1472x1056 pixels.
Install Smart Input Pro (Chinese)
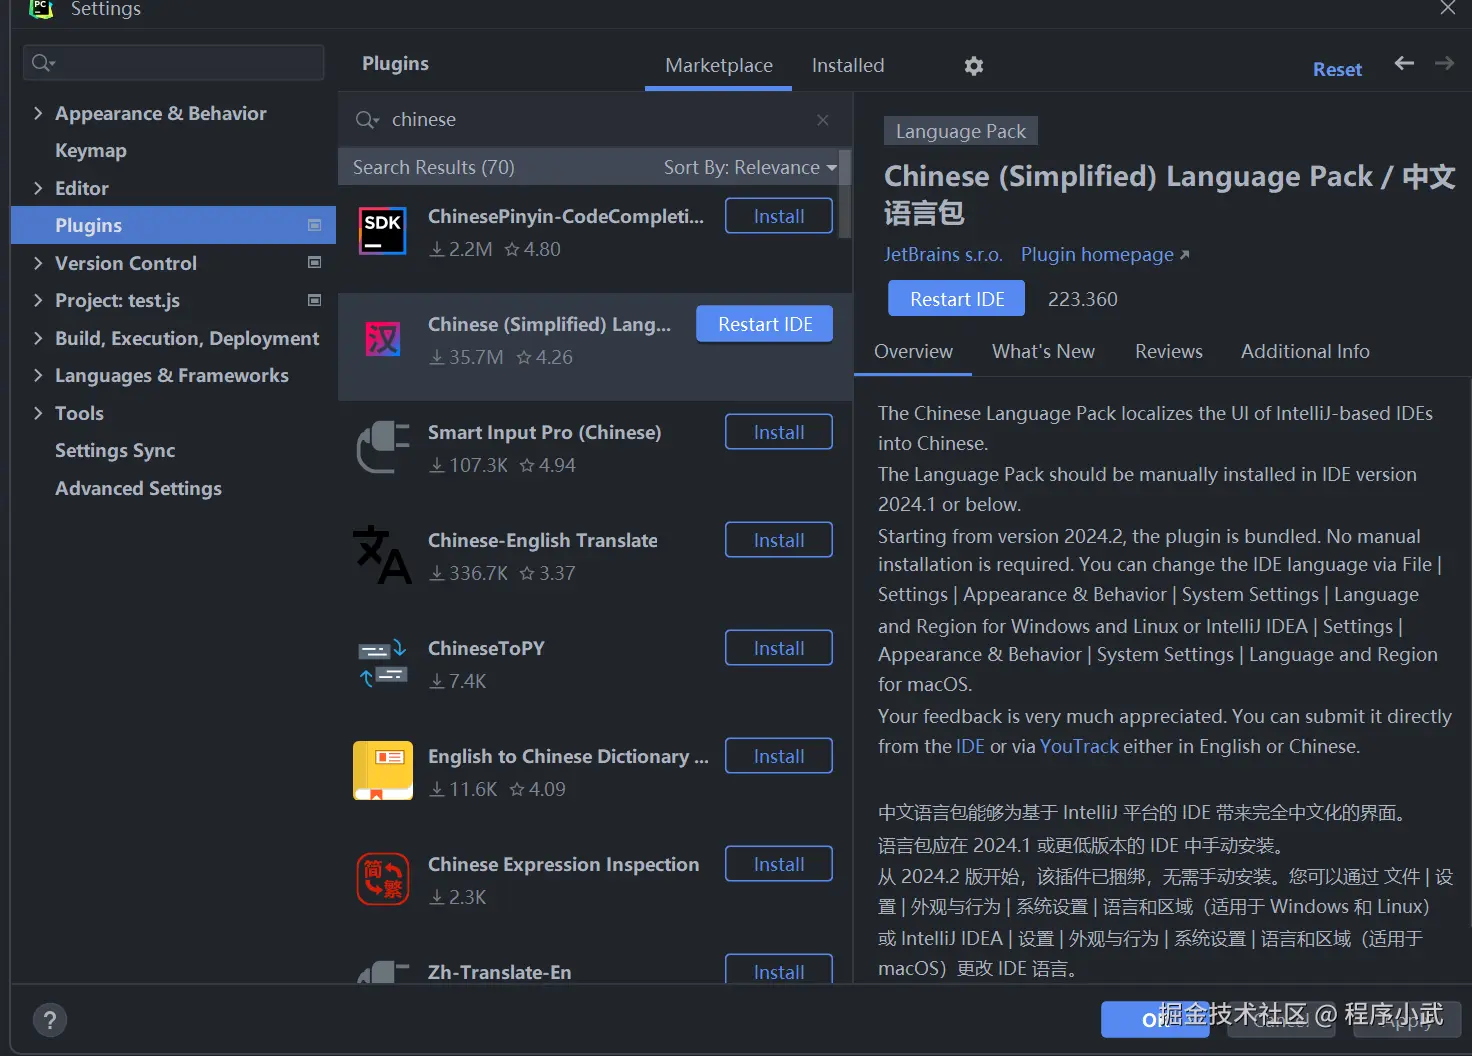779,432
